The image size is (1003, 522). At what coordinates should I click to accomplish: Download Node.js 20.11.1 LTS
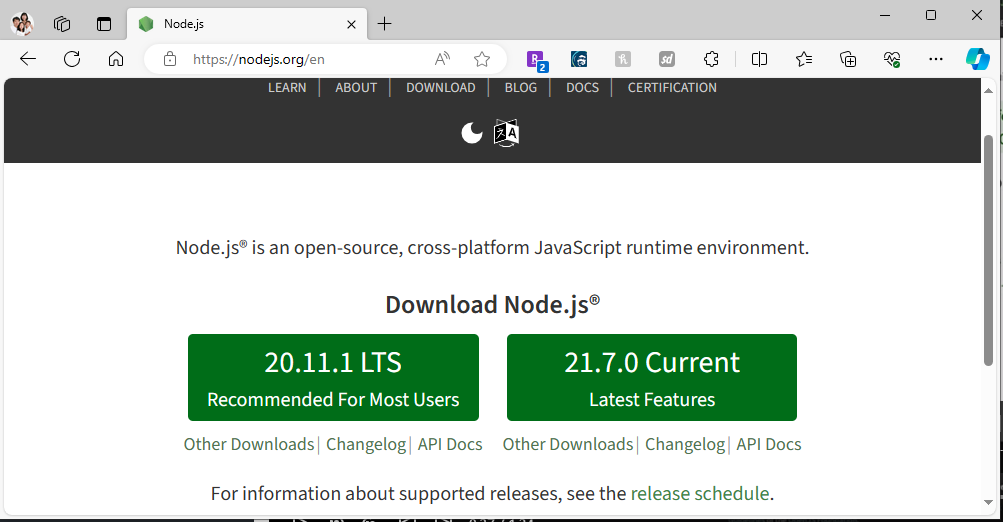(333, 377)
